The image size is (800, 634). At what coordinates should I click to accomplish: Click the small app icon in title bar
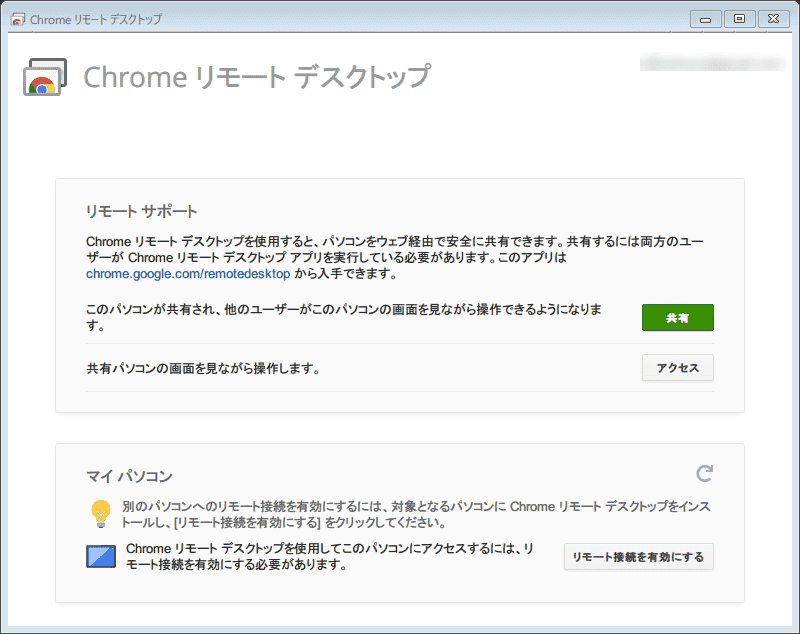(x=17, y=19)
